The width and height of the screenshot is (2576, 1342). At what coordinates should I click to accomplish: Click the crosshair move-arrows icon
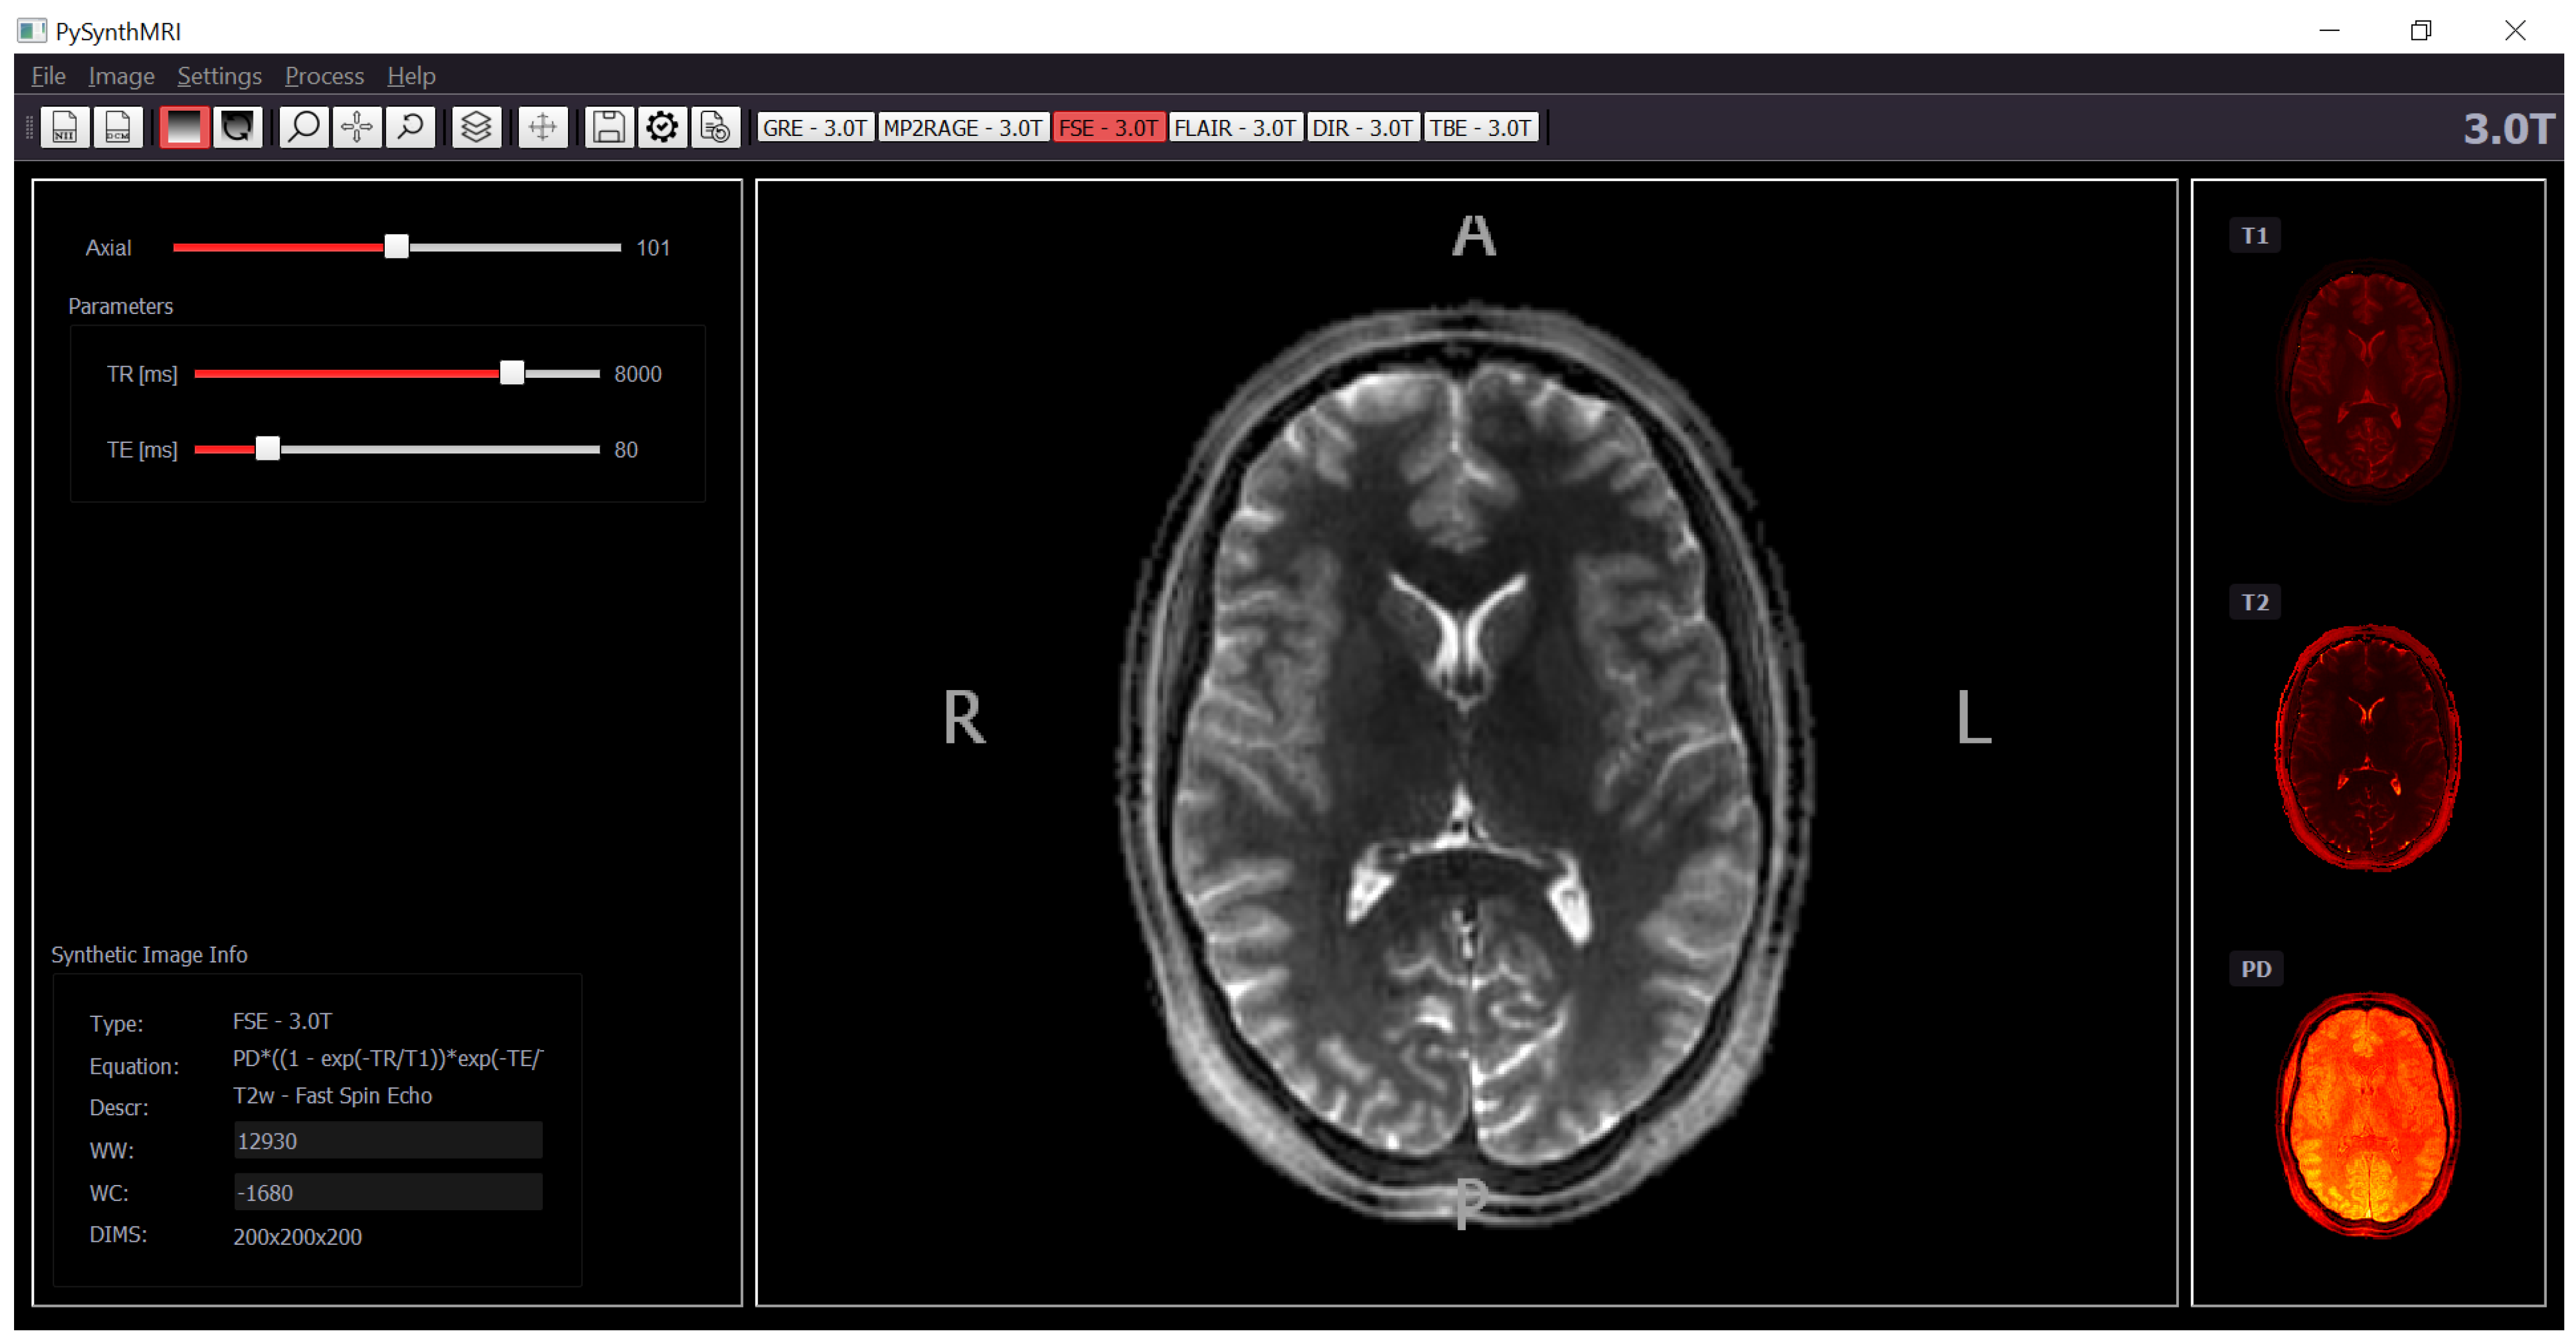[543, 127]
